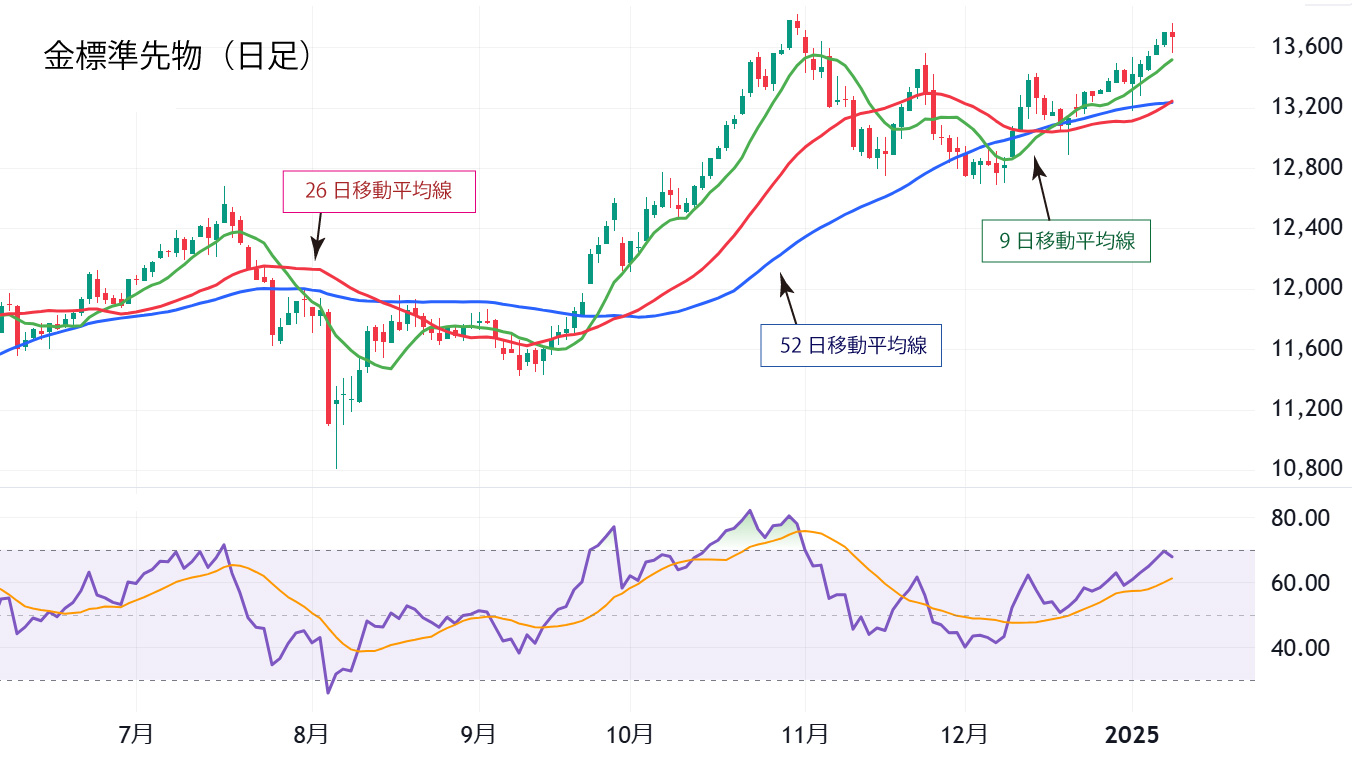Select the 26日移動平均線 label box

(x=378, y=191)
